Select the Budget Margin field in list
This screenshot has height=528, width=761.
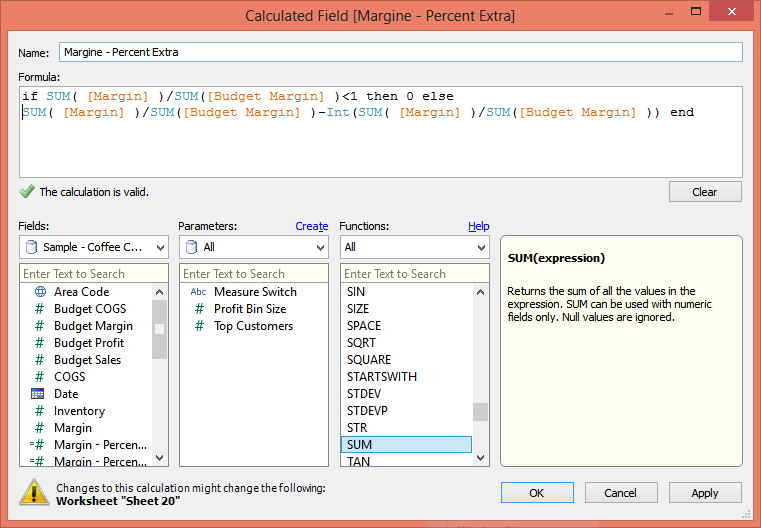pyautogui.click(x=93, y=326)
